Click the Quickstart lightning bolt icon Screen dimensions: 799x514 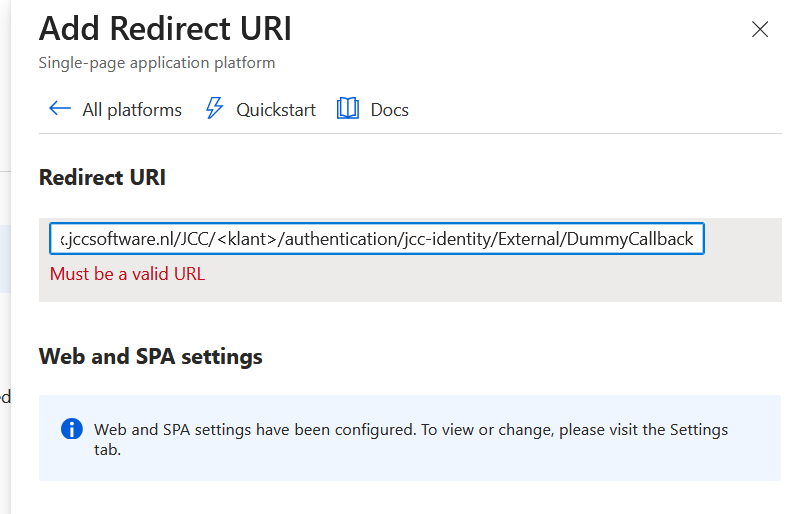[x=214, y=109]
